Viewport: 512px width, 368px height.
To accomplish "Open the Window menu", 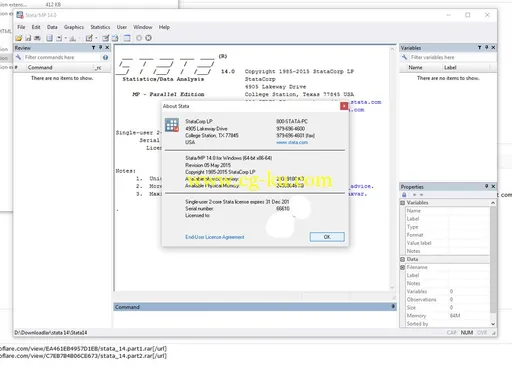I will click(x=143, y=27).
